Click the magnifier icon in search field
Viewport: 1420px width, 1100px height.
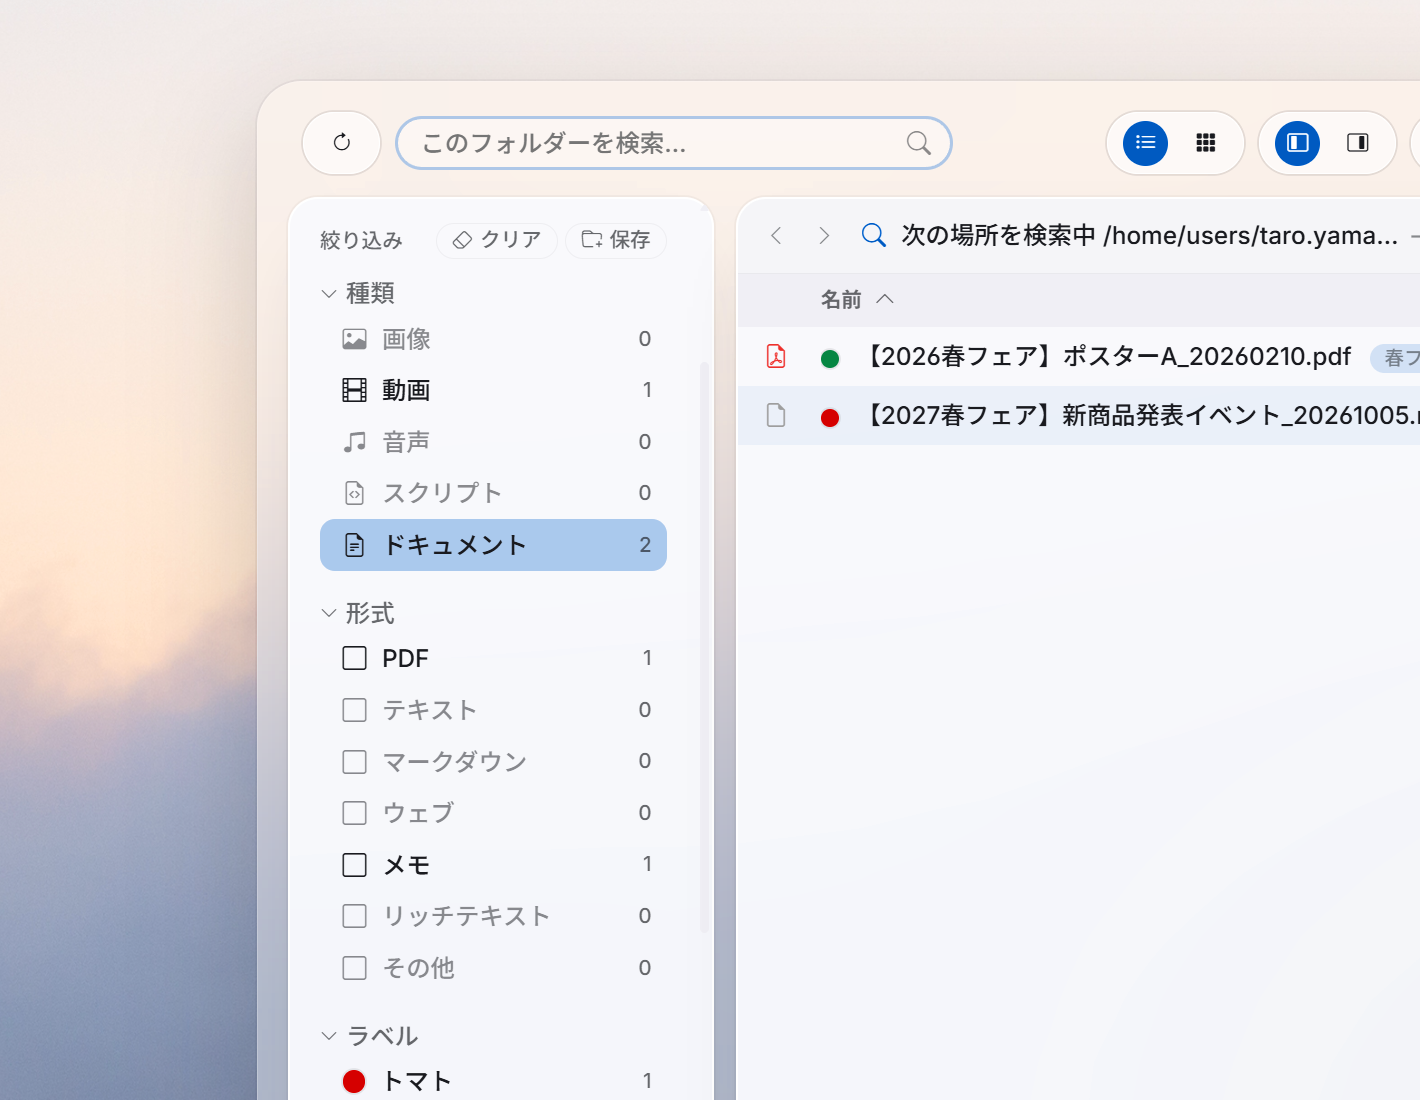[x=918, y=143]
